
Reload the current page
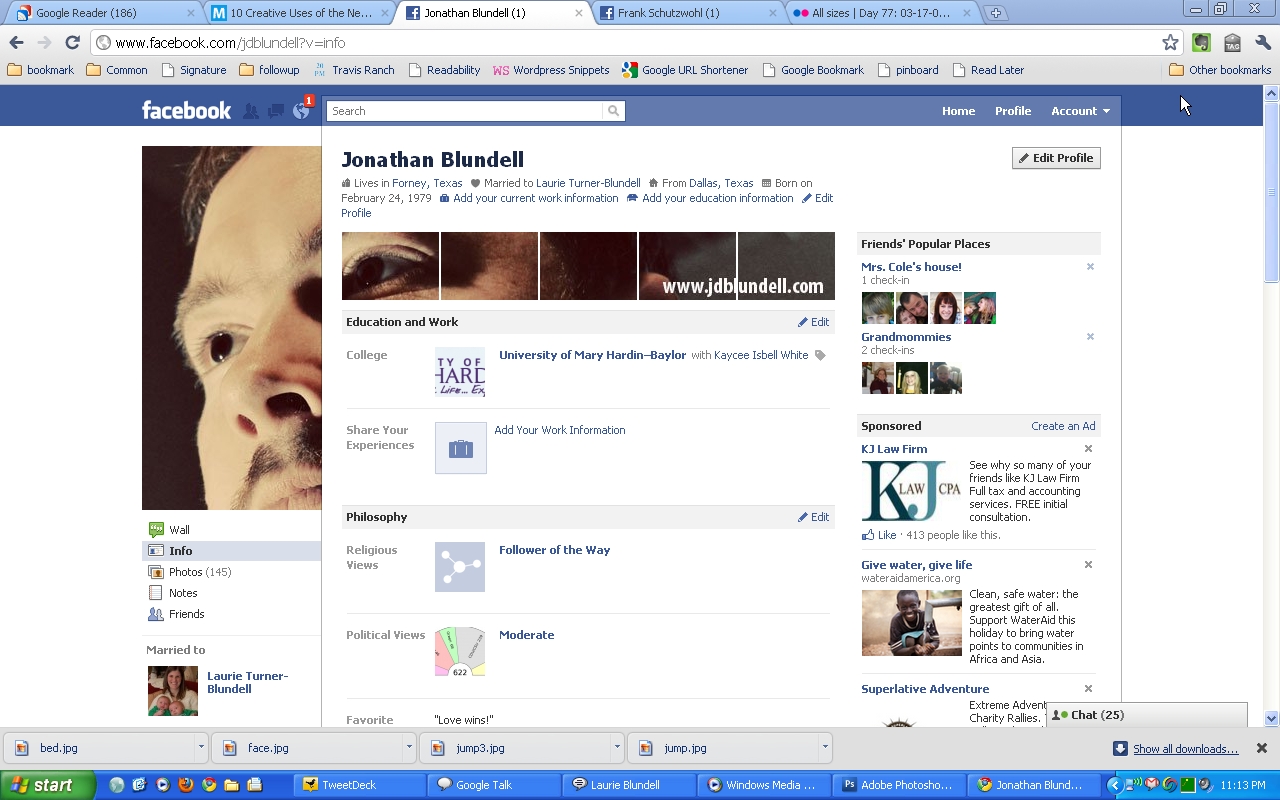70,43
